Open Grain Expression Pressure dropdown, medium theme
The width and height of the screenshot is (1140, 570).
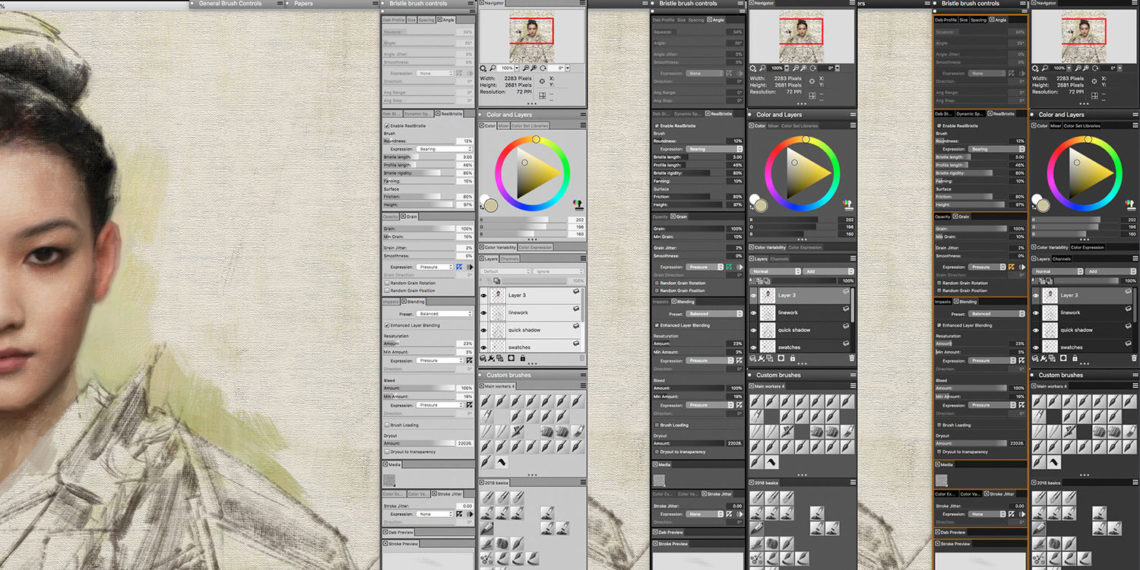[x=704, y=267]
